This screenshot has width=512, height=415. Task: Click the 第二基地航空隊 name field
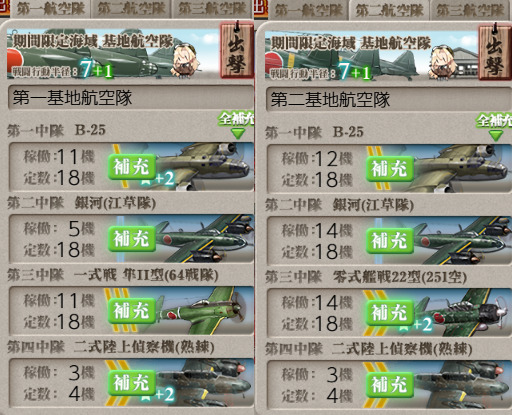[x=389, y=100]
